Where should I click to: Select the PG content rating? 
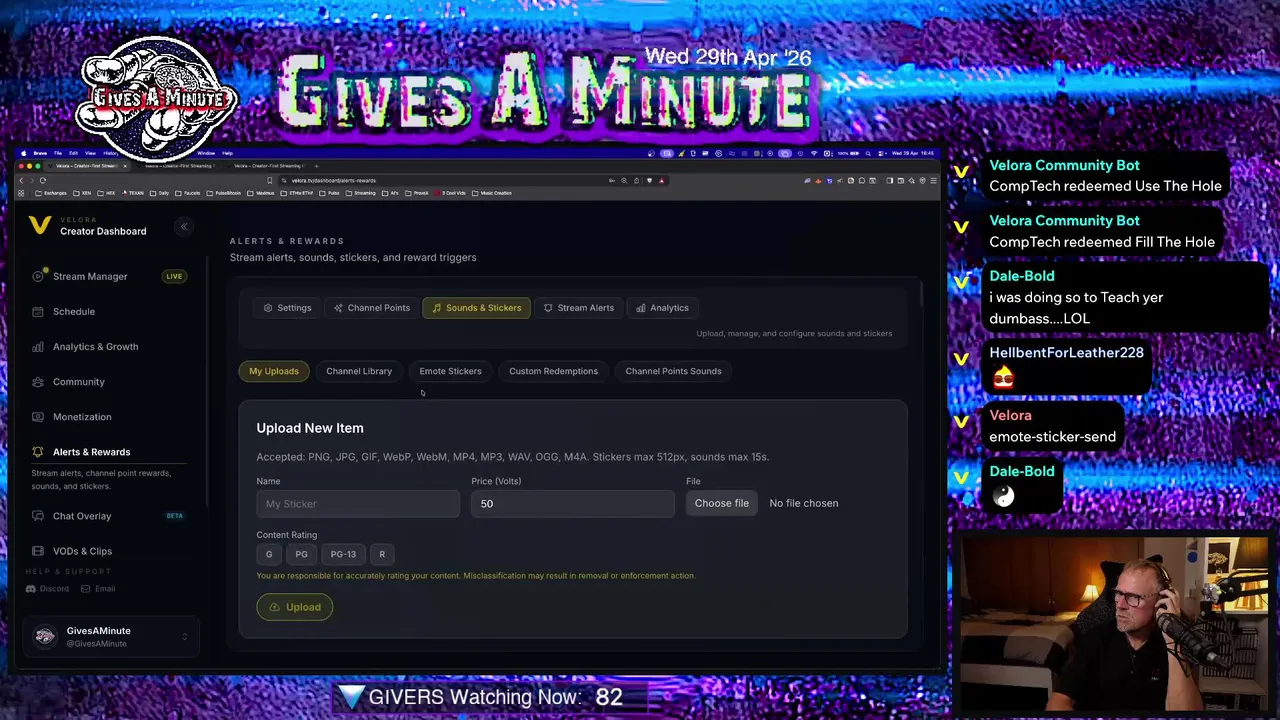pyautogui.click(x=301, y=554)
